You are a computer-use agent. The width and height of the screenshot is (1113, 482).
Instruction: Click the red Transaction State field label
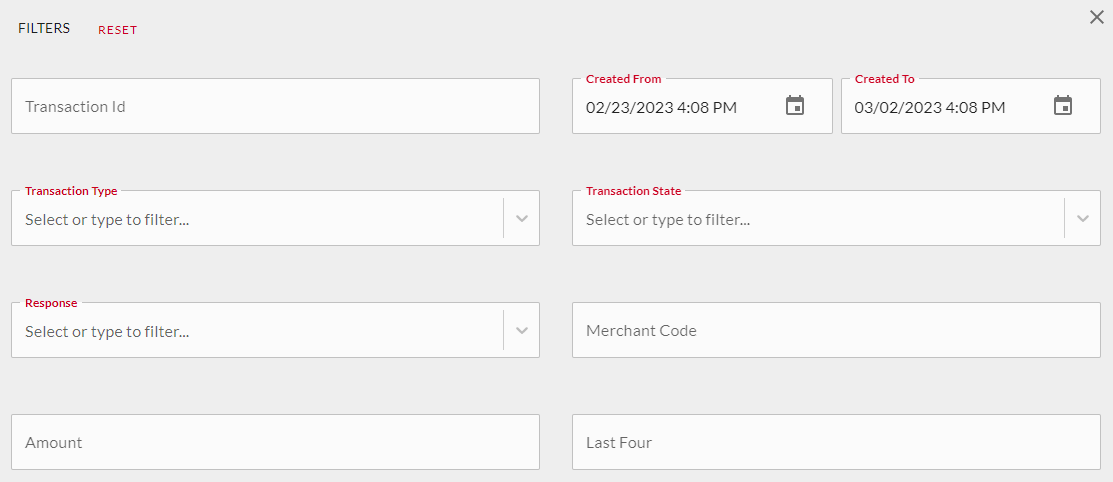click(633, 191)
